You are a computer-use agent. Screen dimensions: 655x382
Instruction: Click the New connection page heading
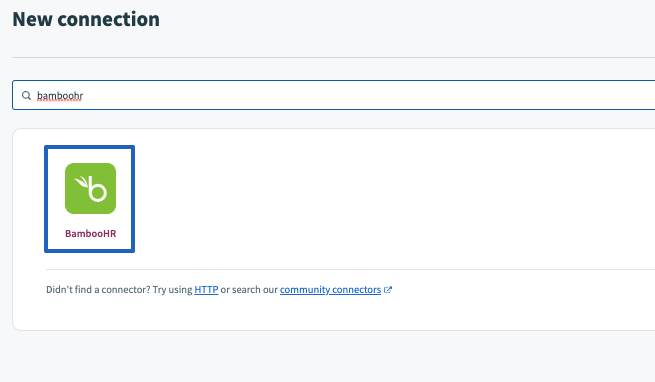[x=86, y=19]
